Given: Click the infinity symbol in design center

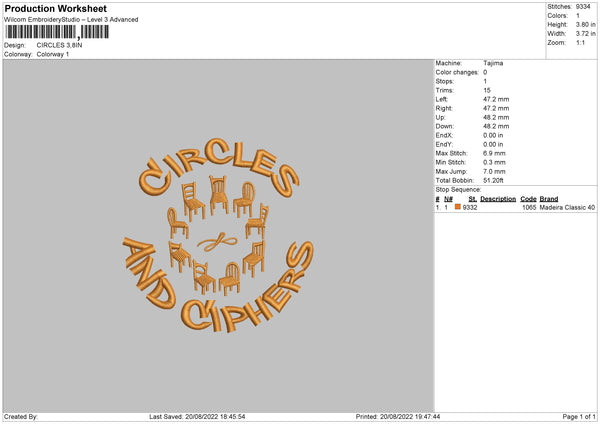Looking at the screenshot, I should tap(217, 241).
